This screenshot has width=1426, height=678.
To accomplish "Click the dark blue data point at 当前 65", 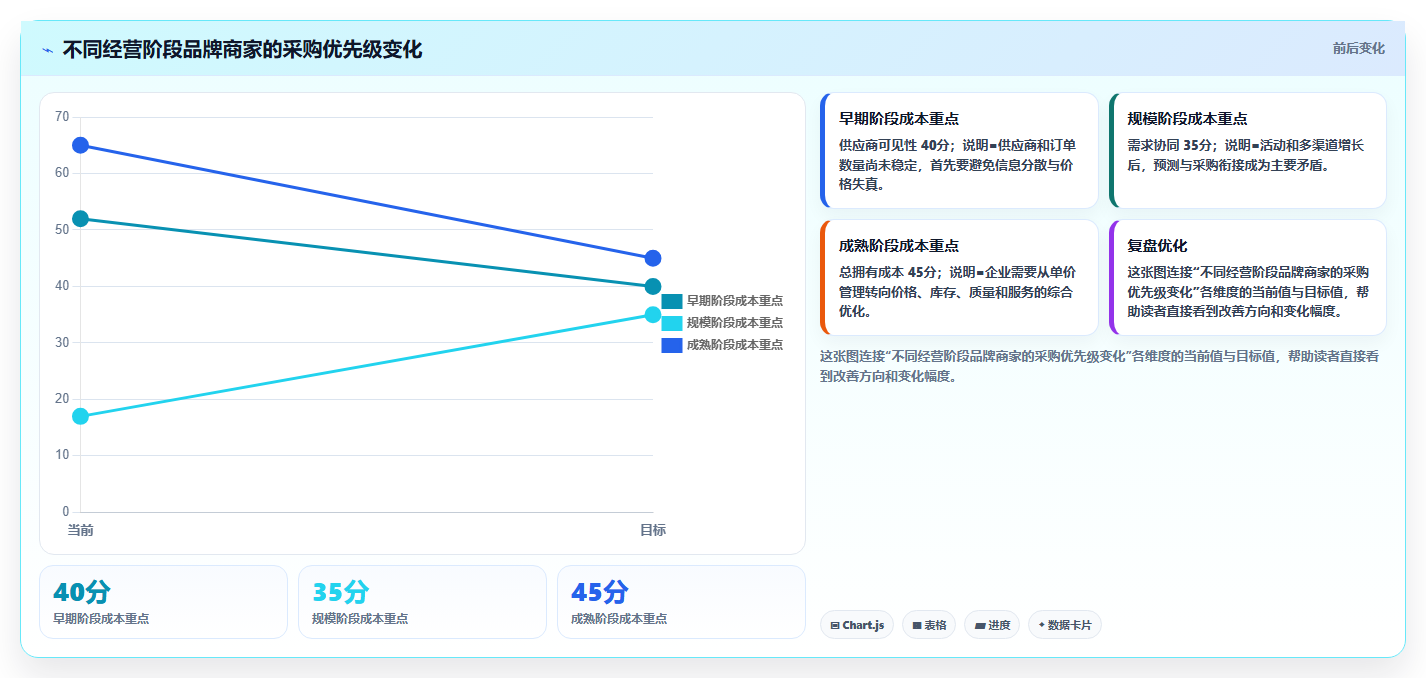I will pos(81,145).
